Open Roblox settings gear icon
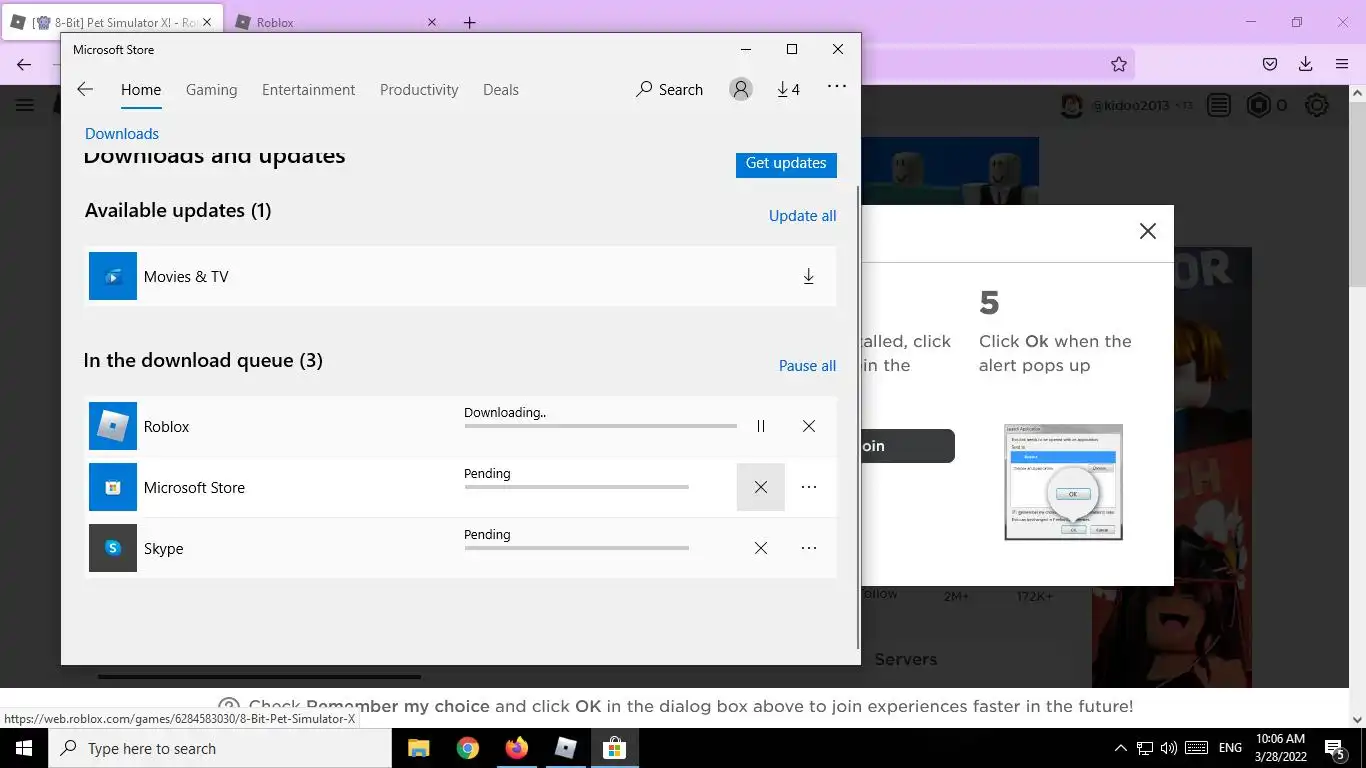This screenshot has height=768, width=1366. pos(1317,105)
